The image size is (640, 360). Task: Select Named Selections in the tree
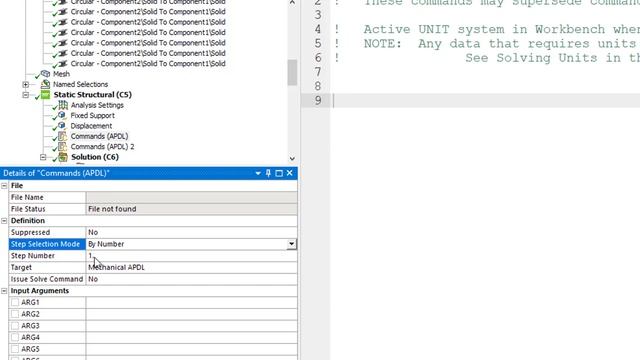pos(80,84)
